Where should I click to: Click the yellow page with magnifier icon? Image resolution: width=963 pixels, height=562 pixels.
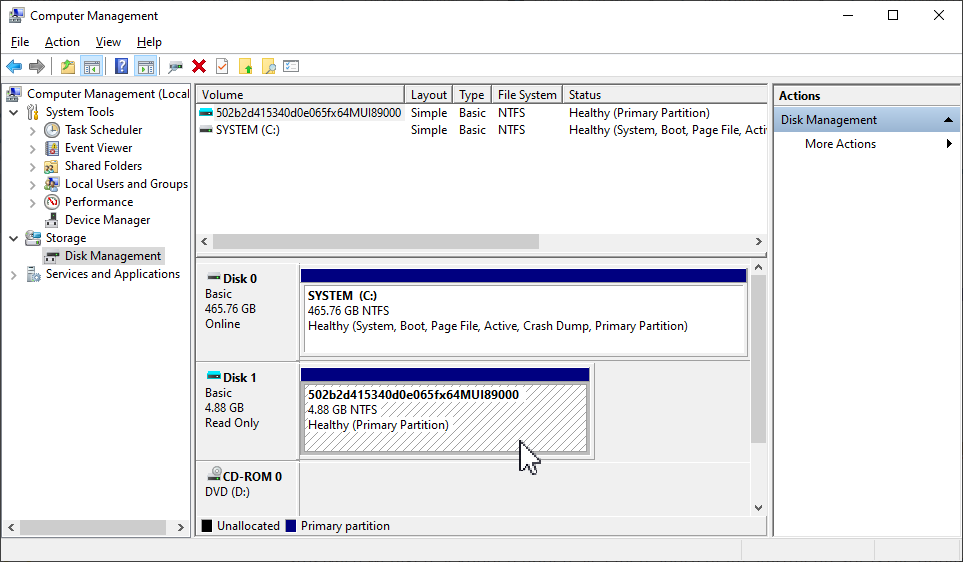click(x=268, y=66)
